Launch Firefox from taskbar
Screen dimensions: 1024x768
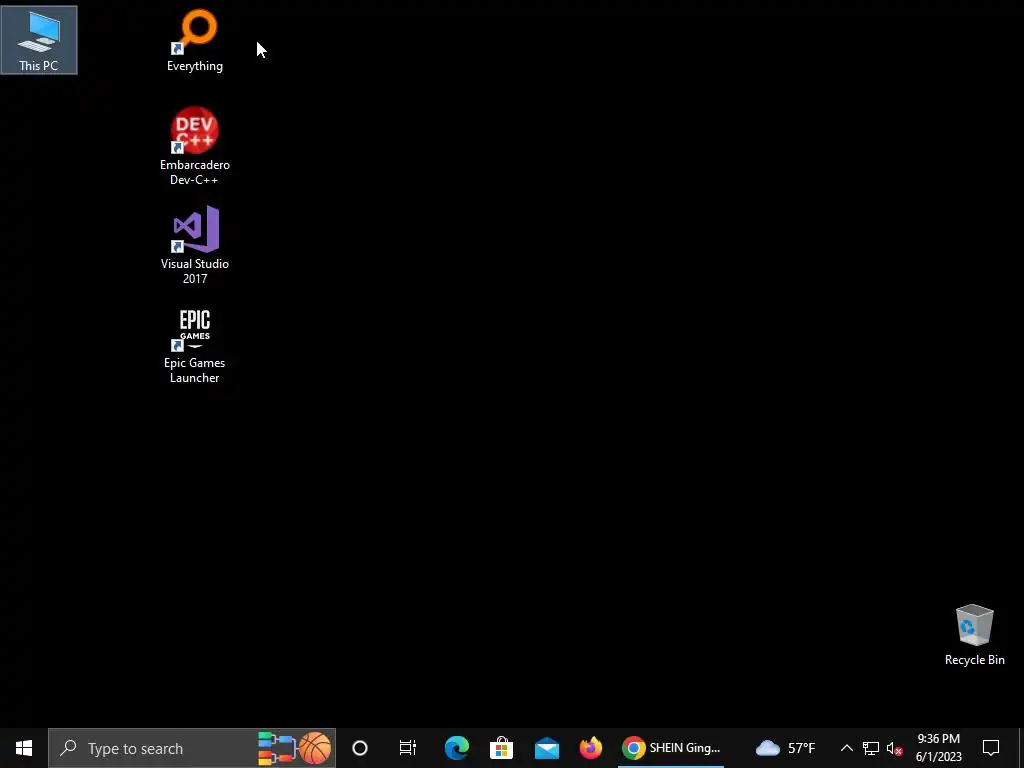(590, 748)
